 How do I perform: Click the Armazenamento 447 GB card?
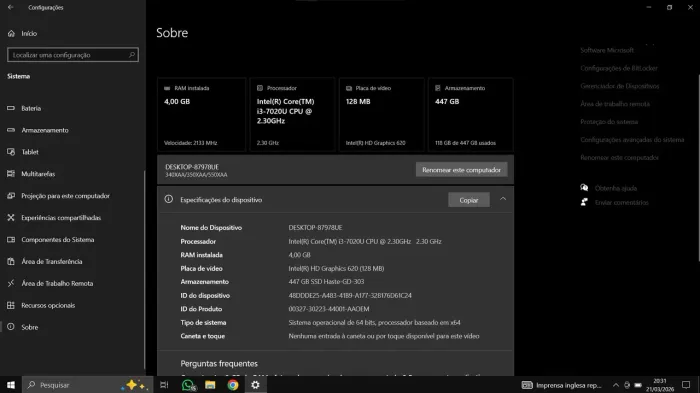(471, 115)
